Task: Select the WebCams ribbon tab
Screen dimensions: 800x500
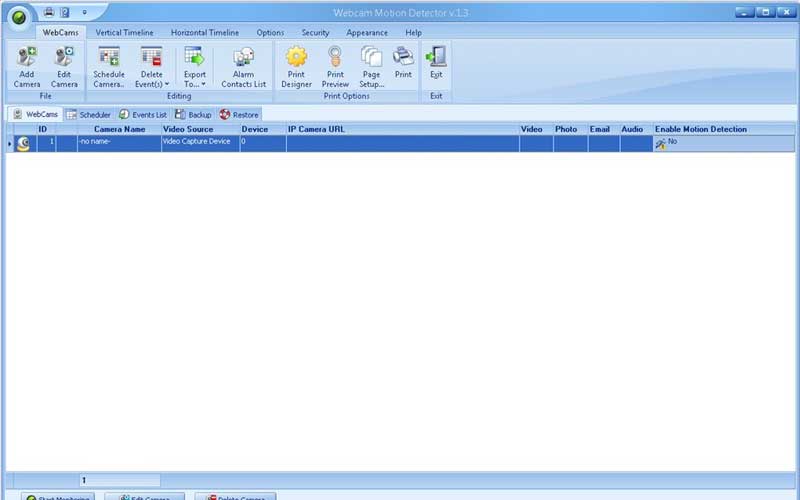Action: 61,32
